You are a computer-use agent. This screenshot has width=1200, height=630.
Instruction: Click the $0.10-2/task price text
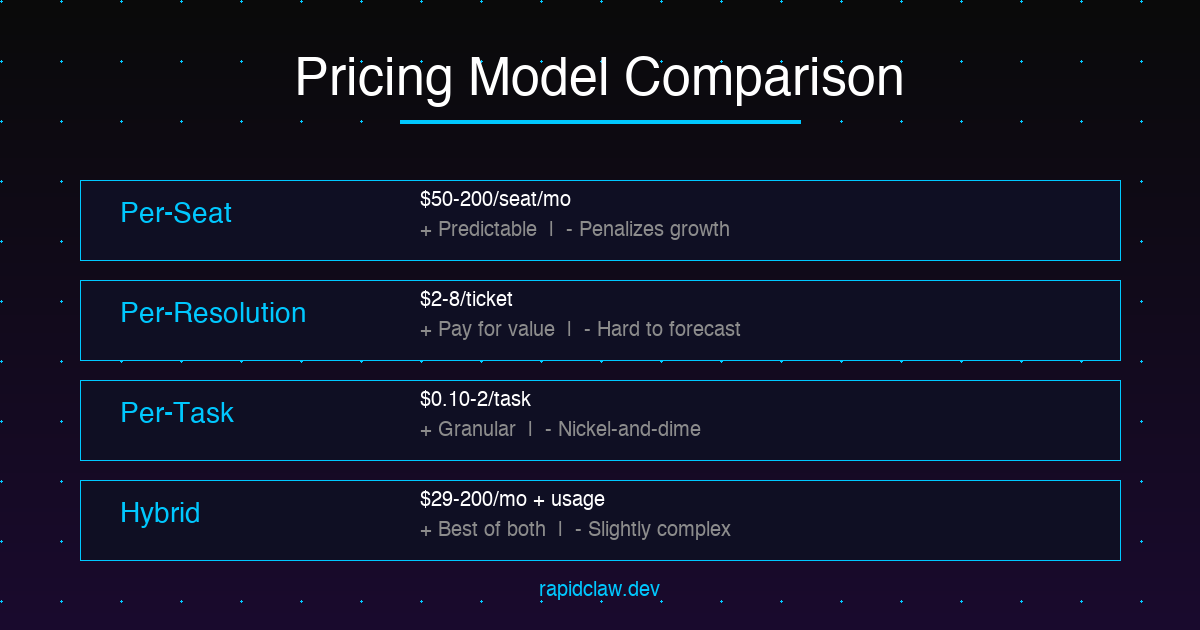[x=475, y=399]
